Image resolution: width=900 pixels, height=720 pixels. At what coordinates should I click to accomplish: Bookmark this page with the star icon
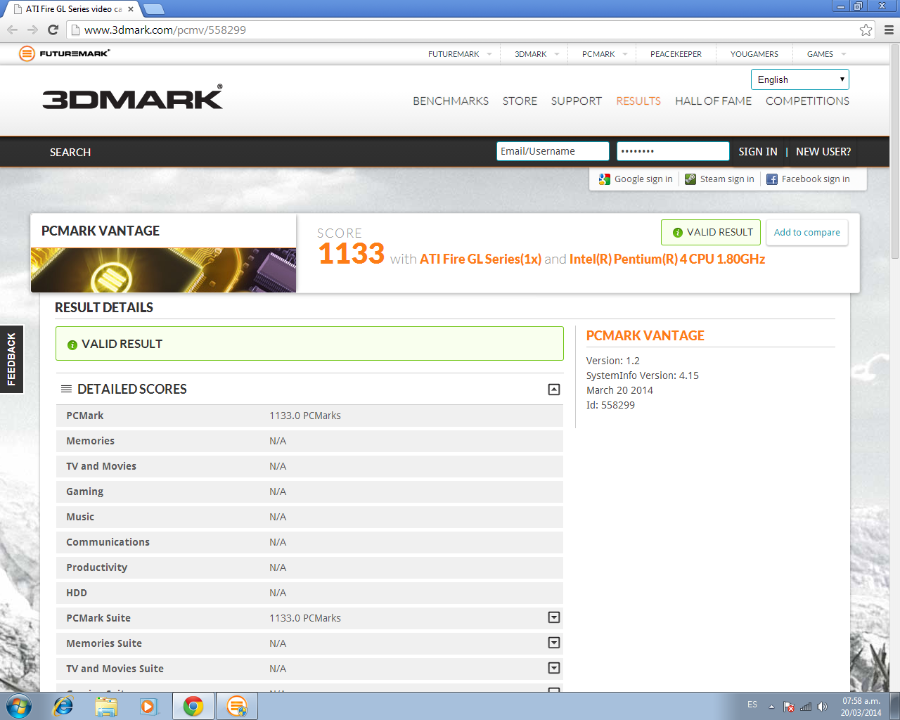pos(866,30)
